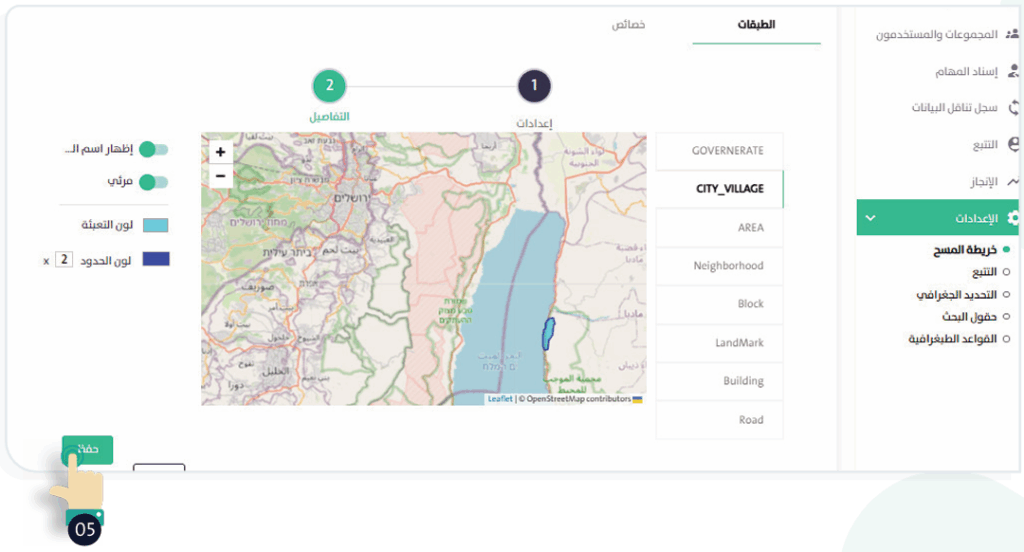Toggle the visible (مرئي) switch
1024x552 pixels.
(153, 182)
